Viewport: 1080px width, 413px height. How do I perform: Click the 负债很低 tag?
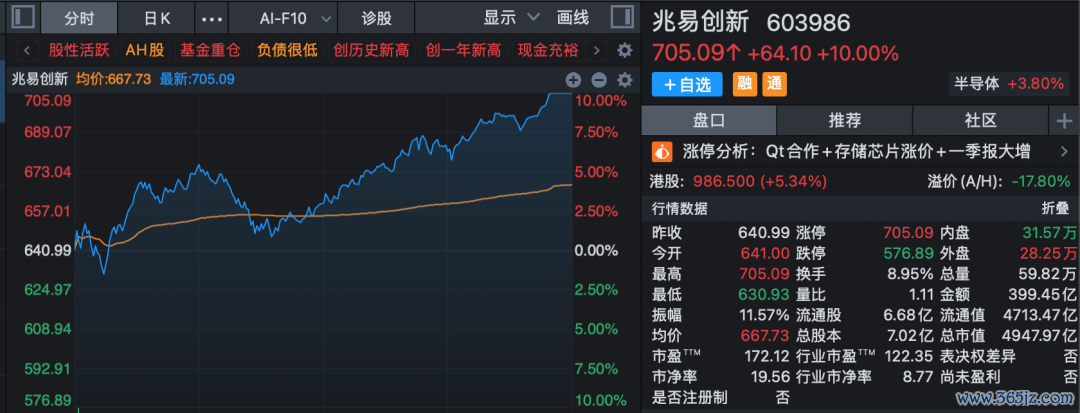coord(287,50)
